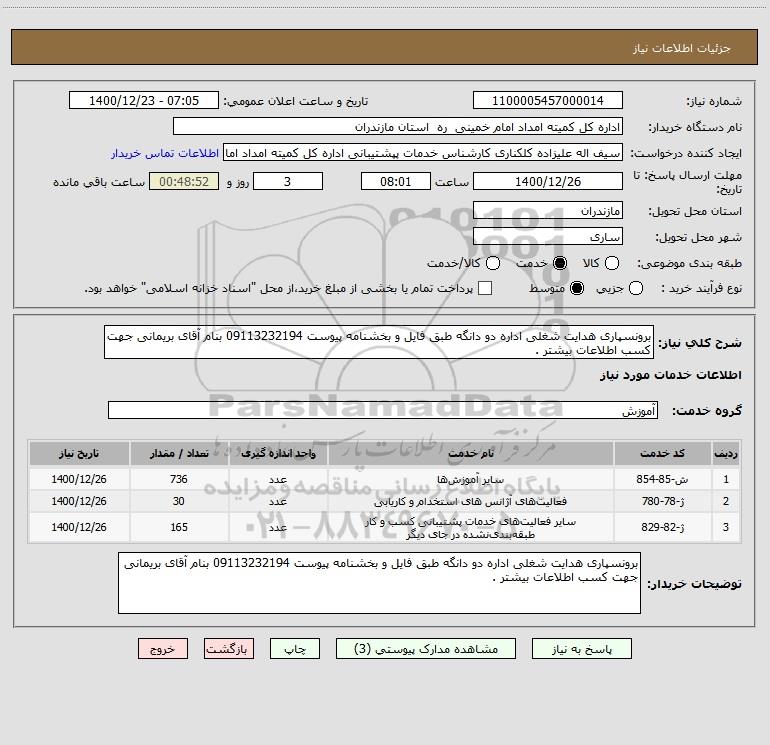Open مشاهده مدارک پیوستی (3) button
The image size is (770, 745).
pos(426,649)
